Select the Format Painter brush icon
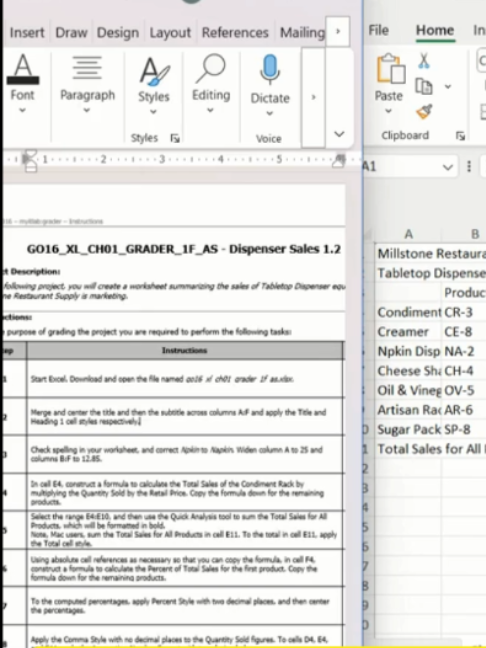Viewport: 486px width, 648px height. pyautogui.click(x=424, y=112)
